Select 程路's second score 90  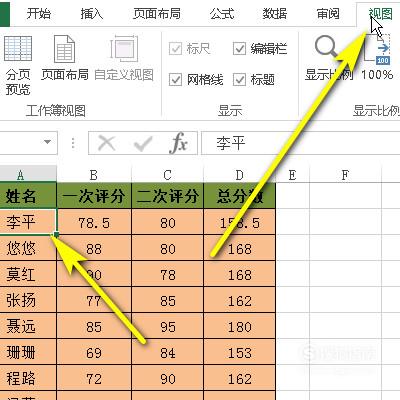pyautogui.click(x=167, y=378)
